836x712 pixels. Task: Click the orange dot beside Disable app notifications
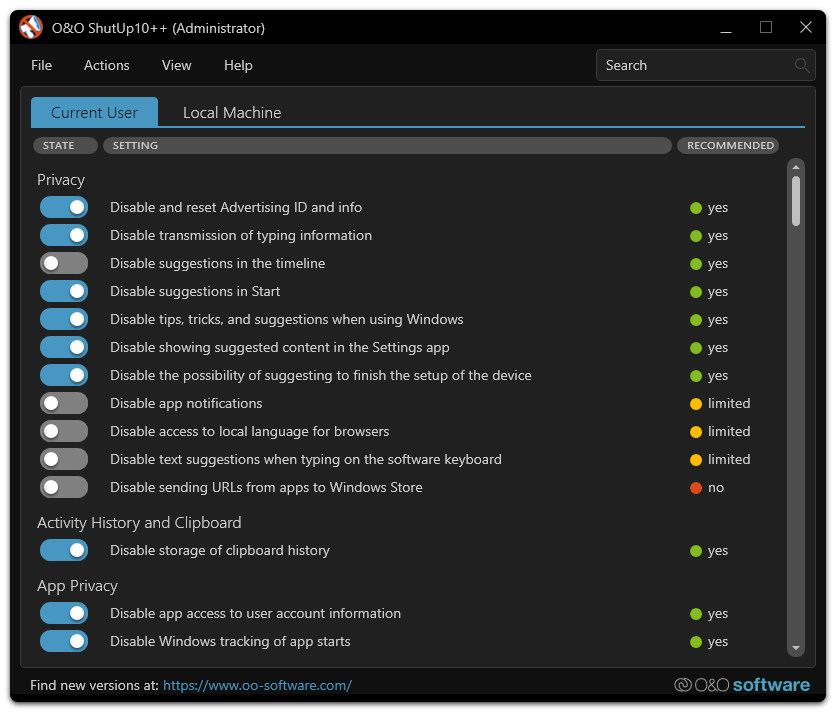[696, 404]
